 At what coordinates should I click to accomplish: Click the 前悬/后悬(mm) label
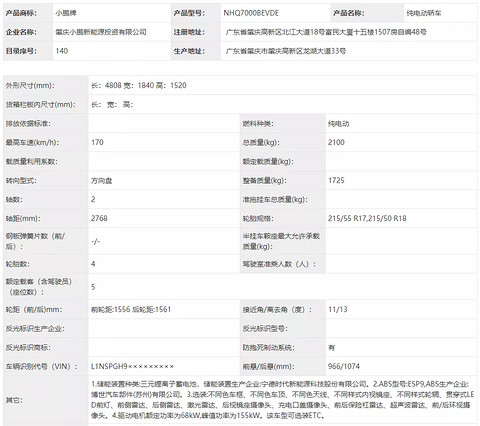(268, 366)
